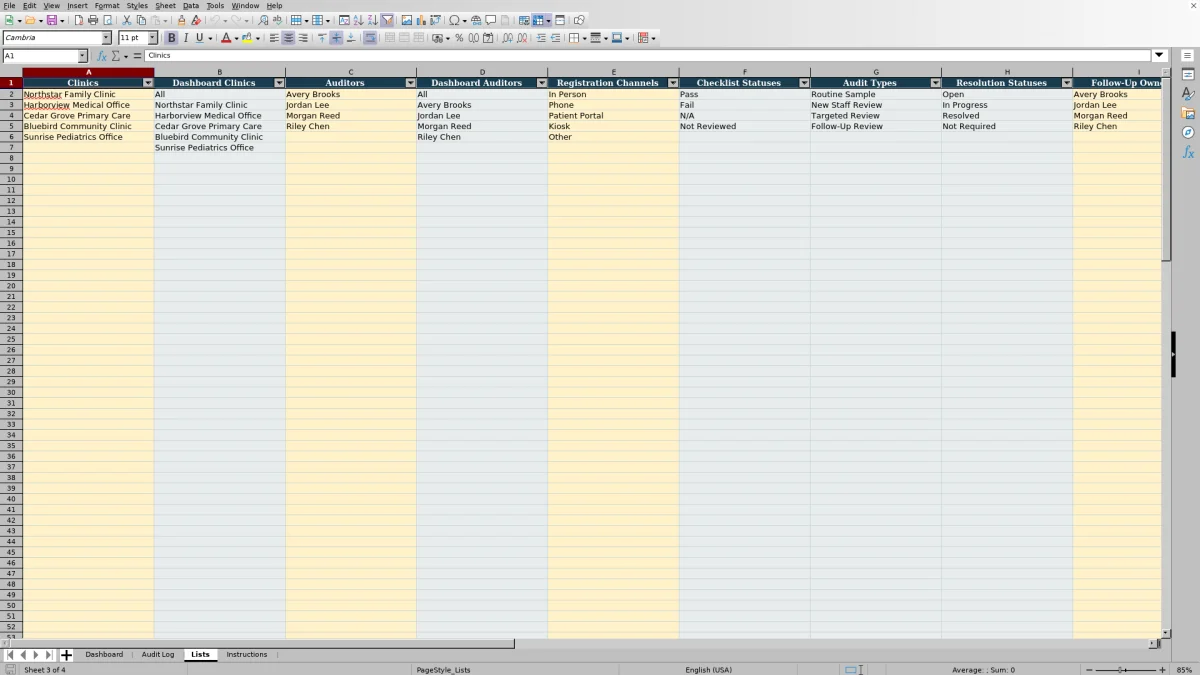Open the sidebar Navigator compass icon
Screen dimensions: 1200x675
[1188, 132]
